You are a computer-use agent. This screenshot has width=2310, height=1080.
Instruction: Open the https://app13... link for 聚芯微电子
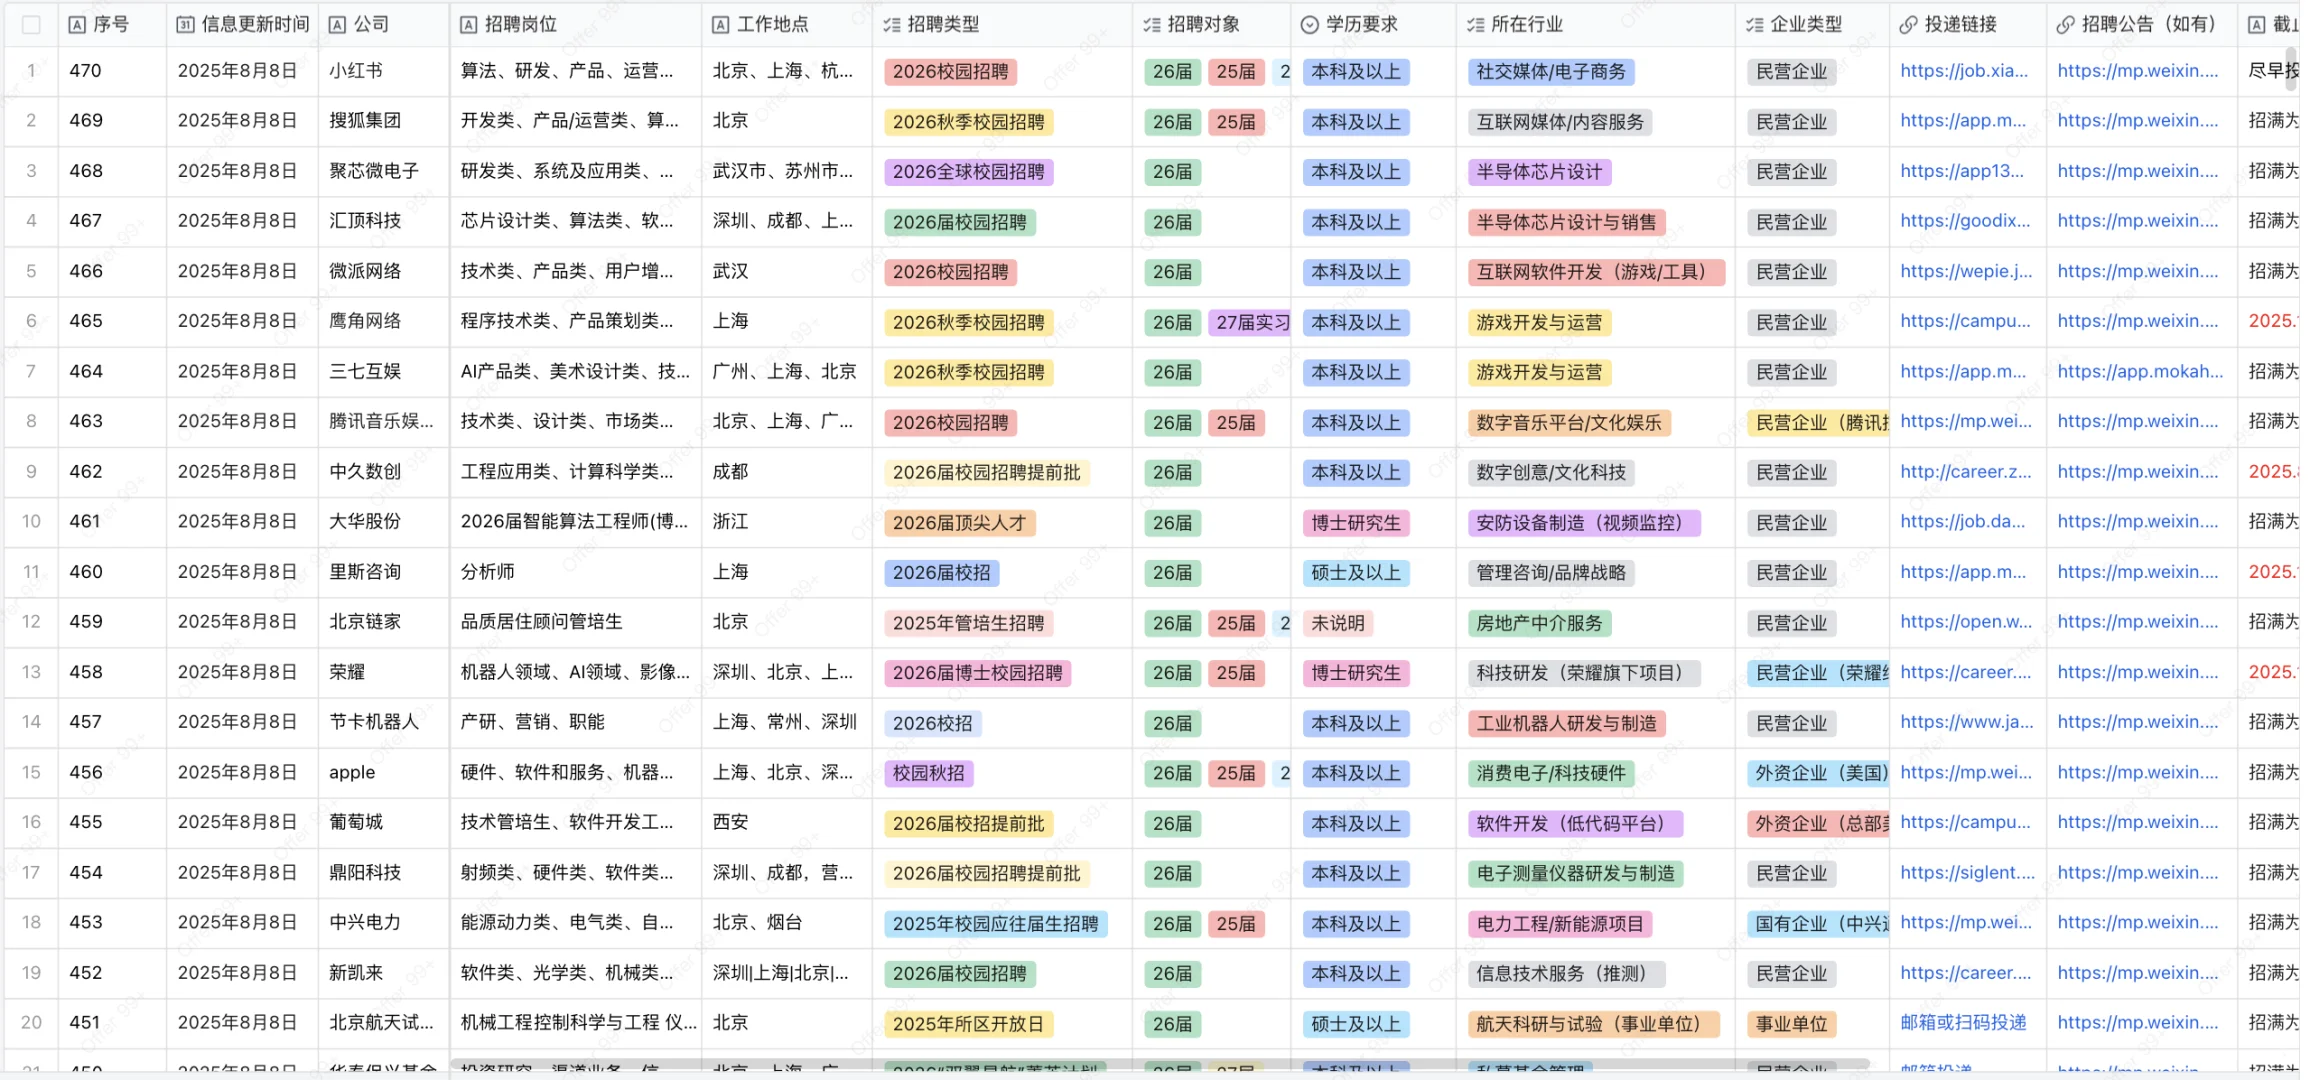point(1962,171)
